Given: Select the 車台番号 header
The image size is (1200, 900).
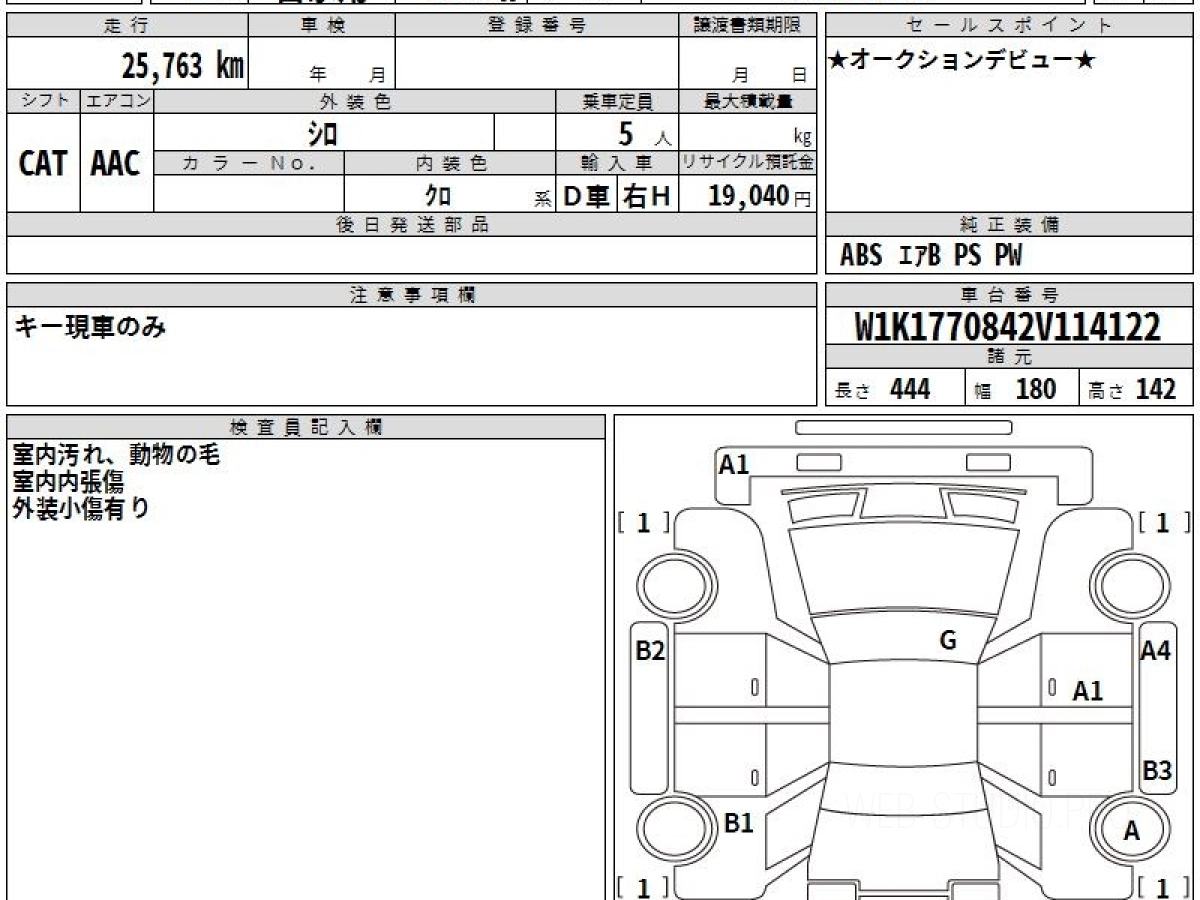Looking at the screenshot, I should [1010, 295].
